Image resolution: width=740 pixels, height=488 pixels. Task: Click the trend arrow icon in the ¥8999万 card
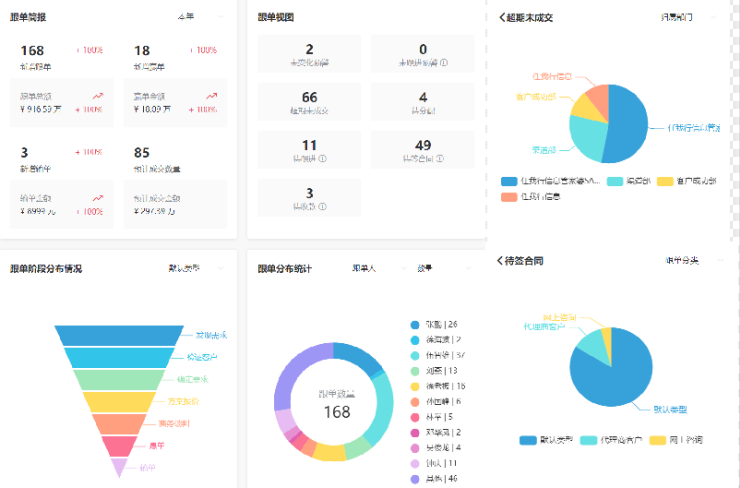[98, 199]
